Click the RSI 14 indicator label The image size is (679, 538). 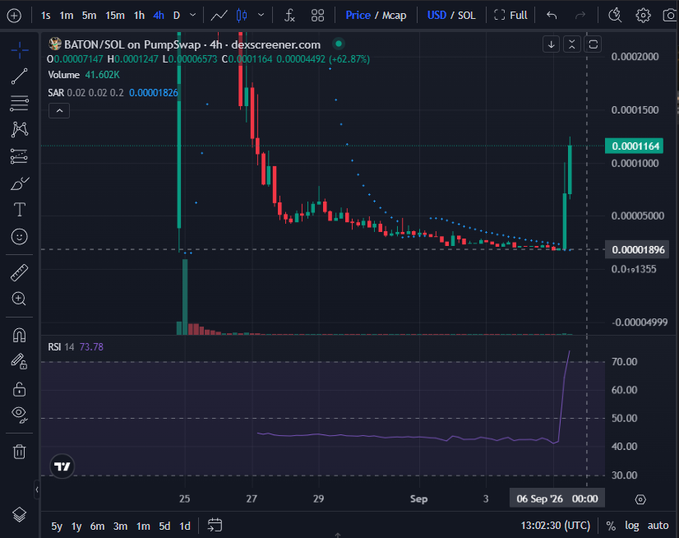61,347
